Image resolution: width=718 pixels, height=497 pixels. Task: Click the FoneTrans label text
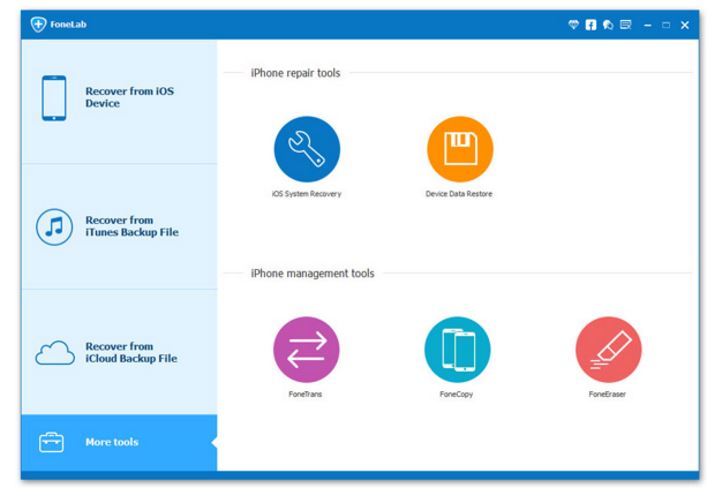coord(305,394)
